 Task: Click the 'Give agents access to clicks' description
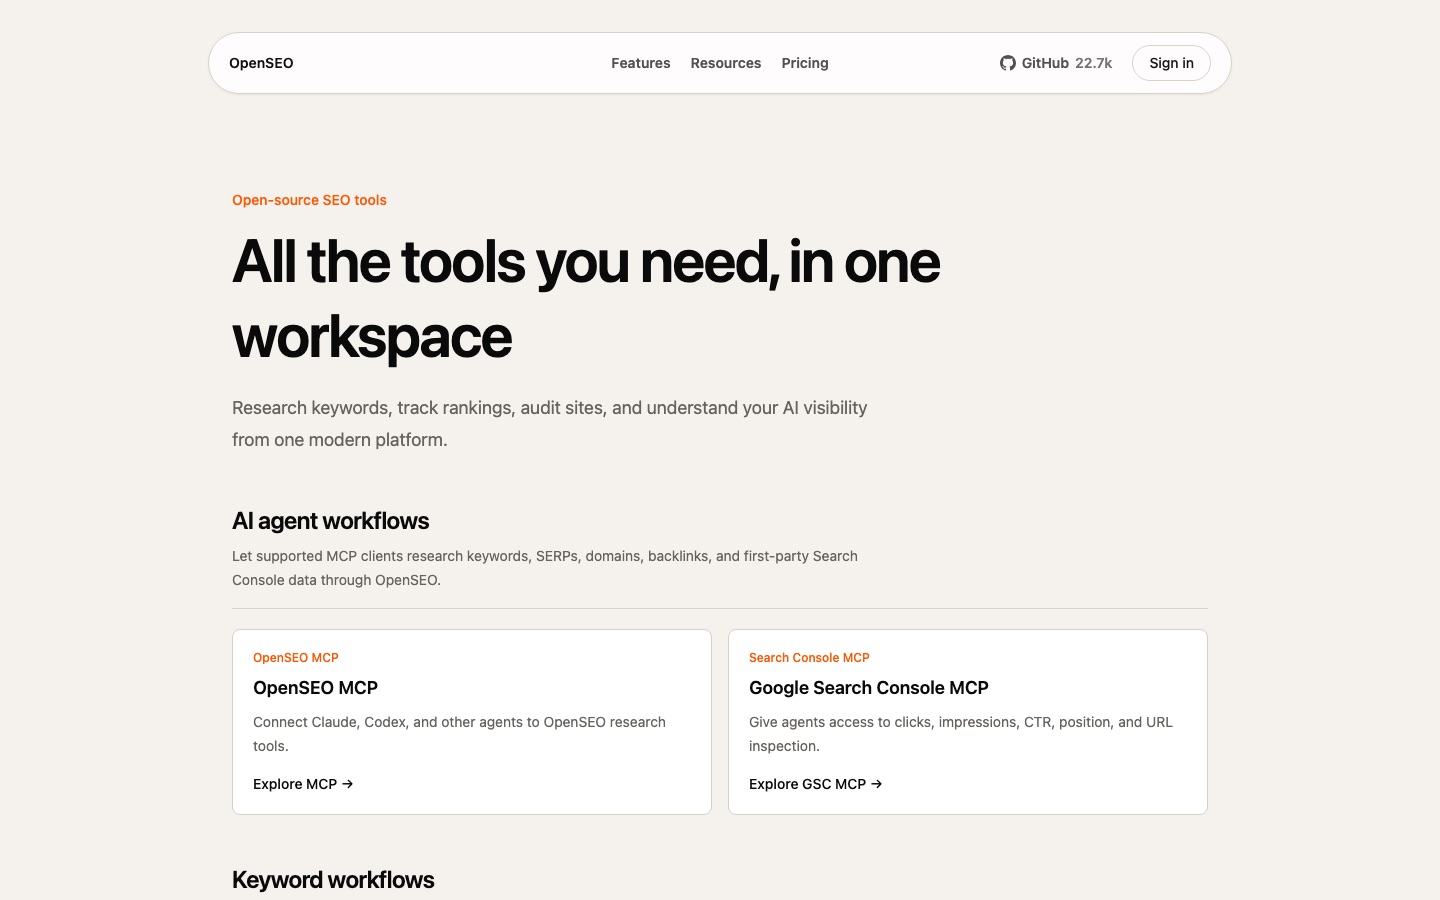[x=961, y=734]
